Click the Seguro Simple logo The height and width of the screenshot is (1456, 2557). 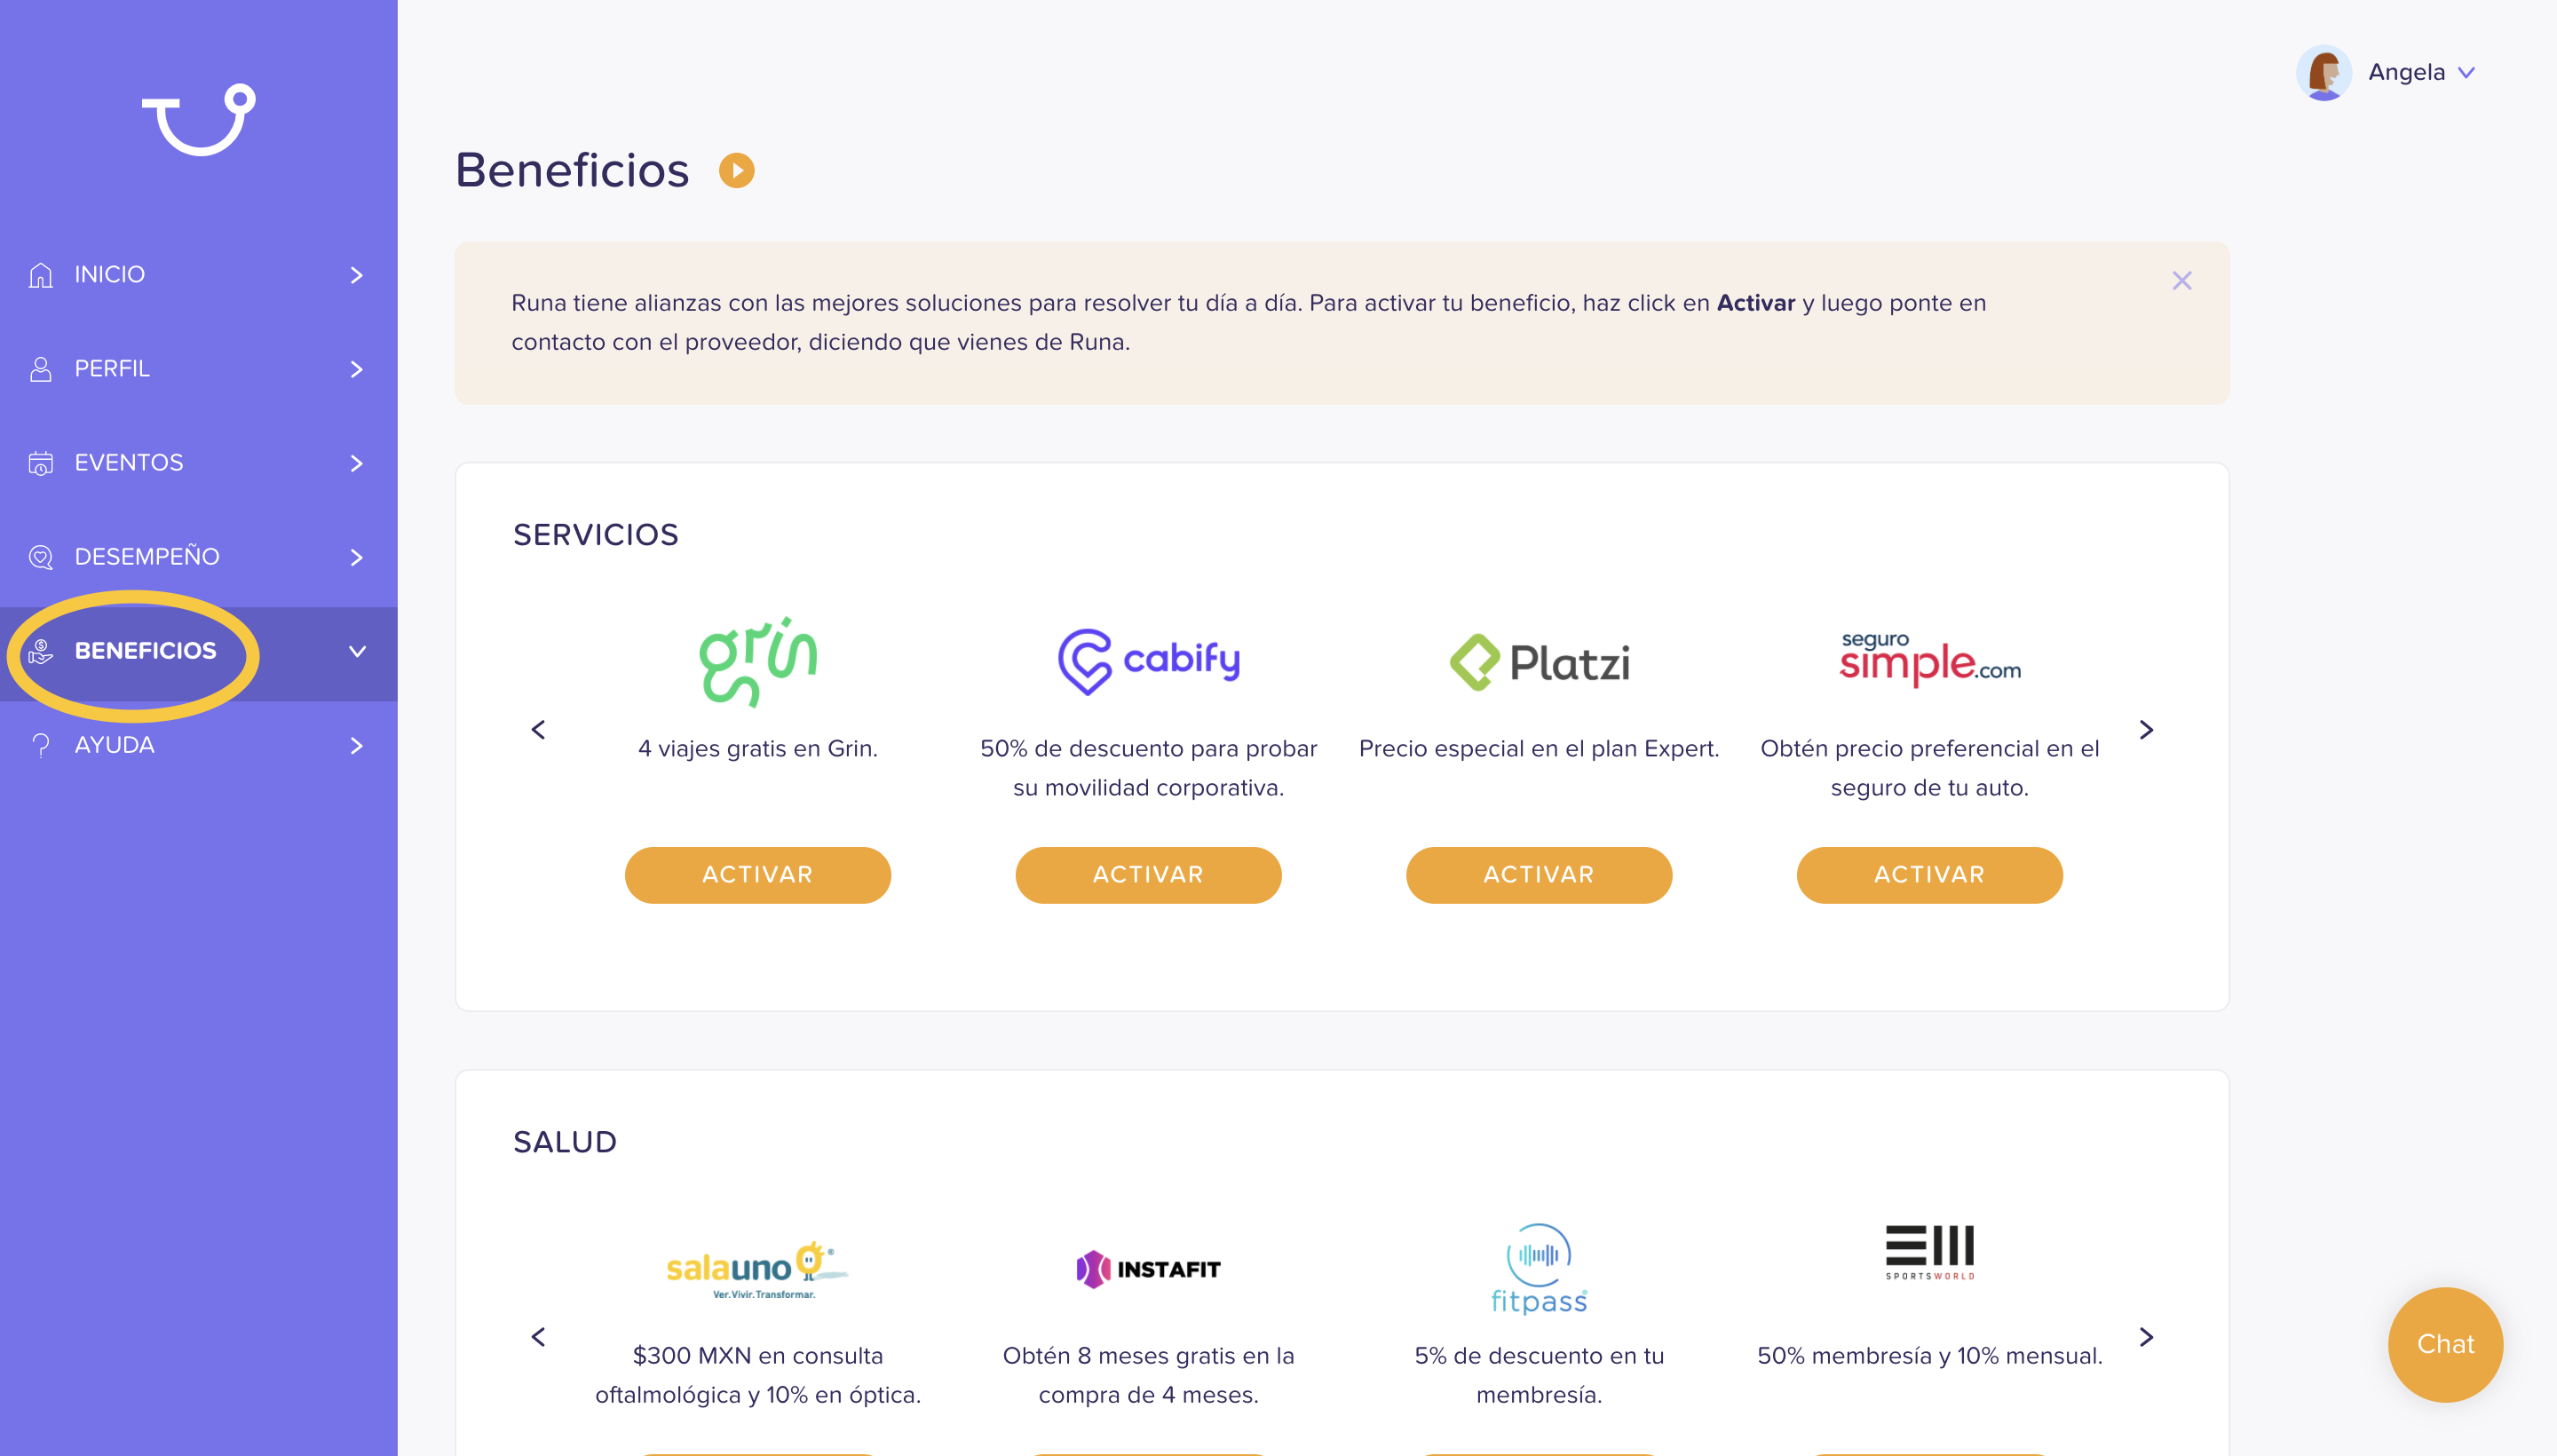pyautogui.click(x=1930, y=658)
